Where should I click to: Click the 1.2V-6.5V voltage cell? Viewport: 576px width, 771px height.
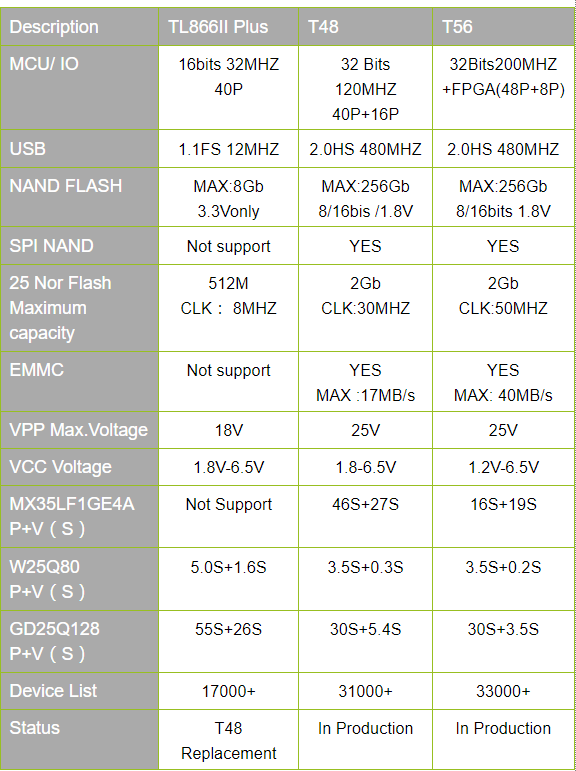504,467
